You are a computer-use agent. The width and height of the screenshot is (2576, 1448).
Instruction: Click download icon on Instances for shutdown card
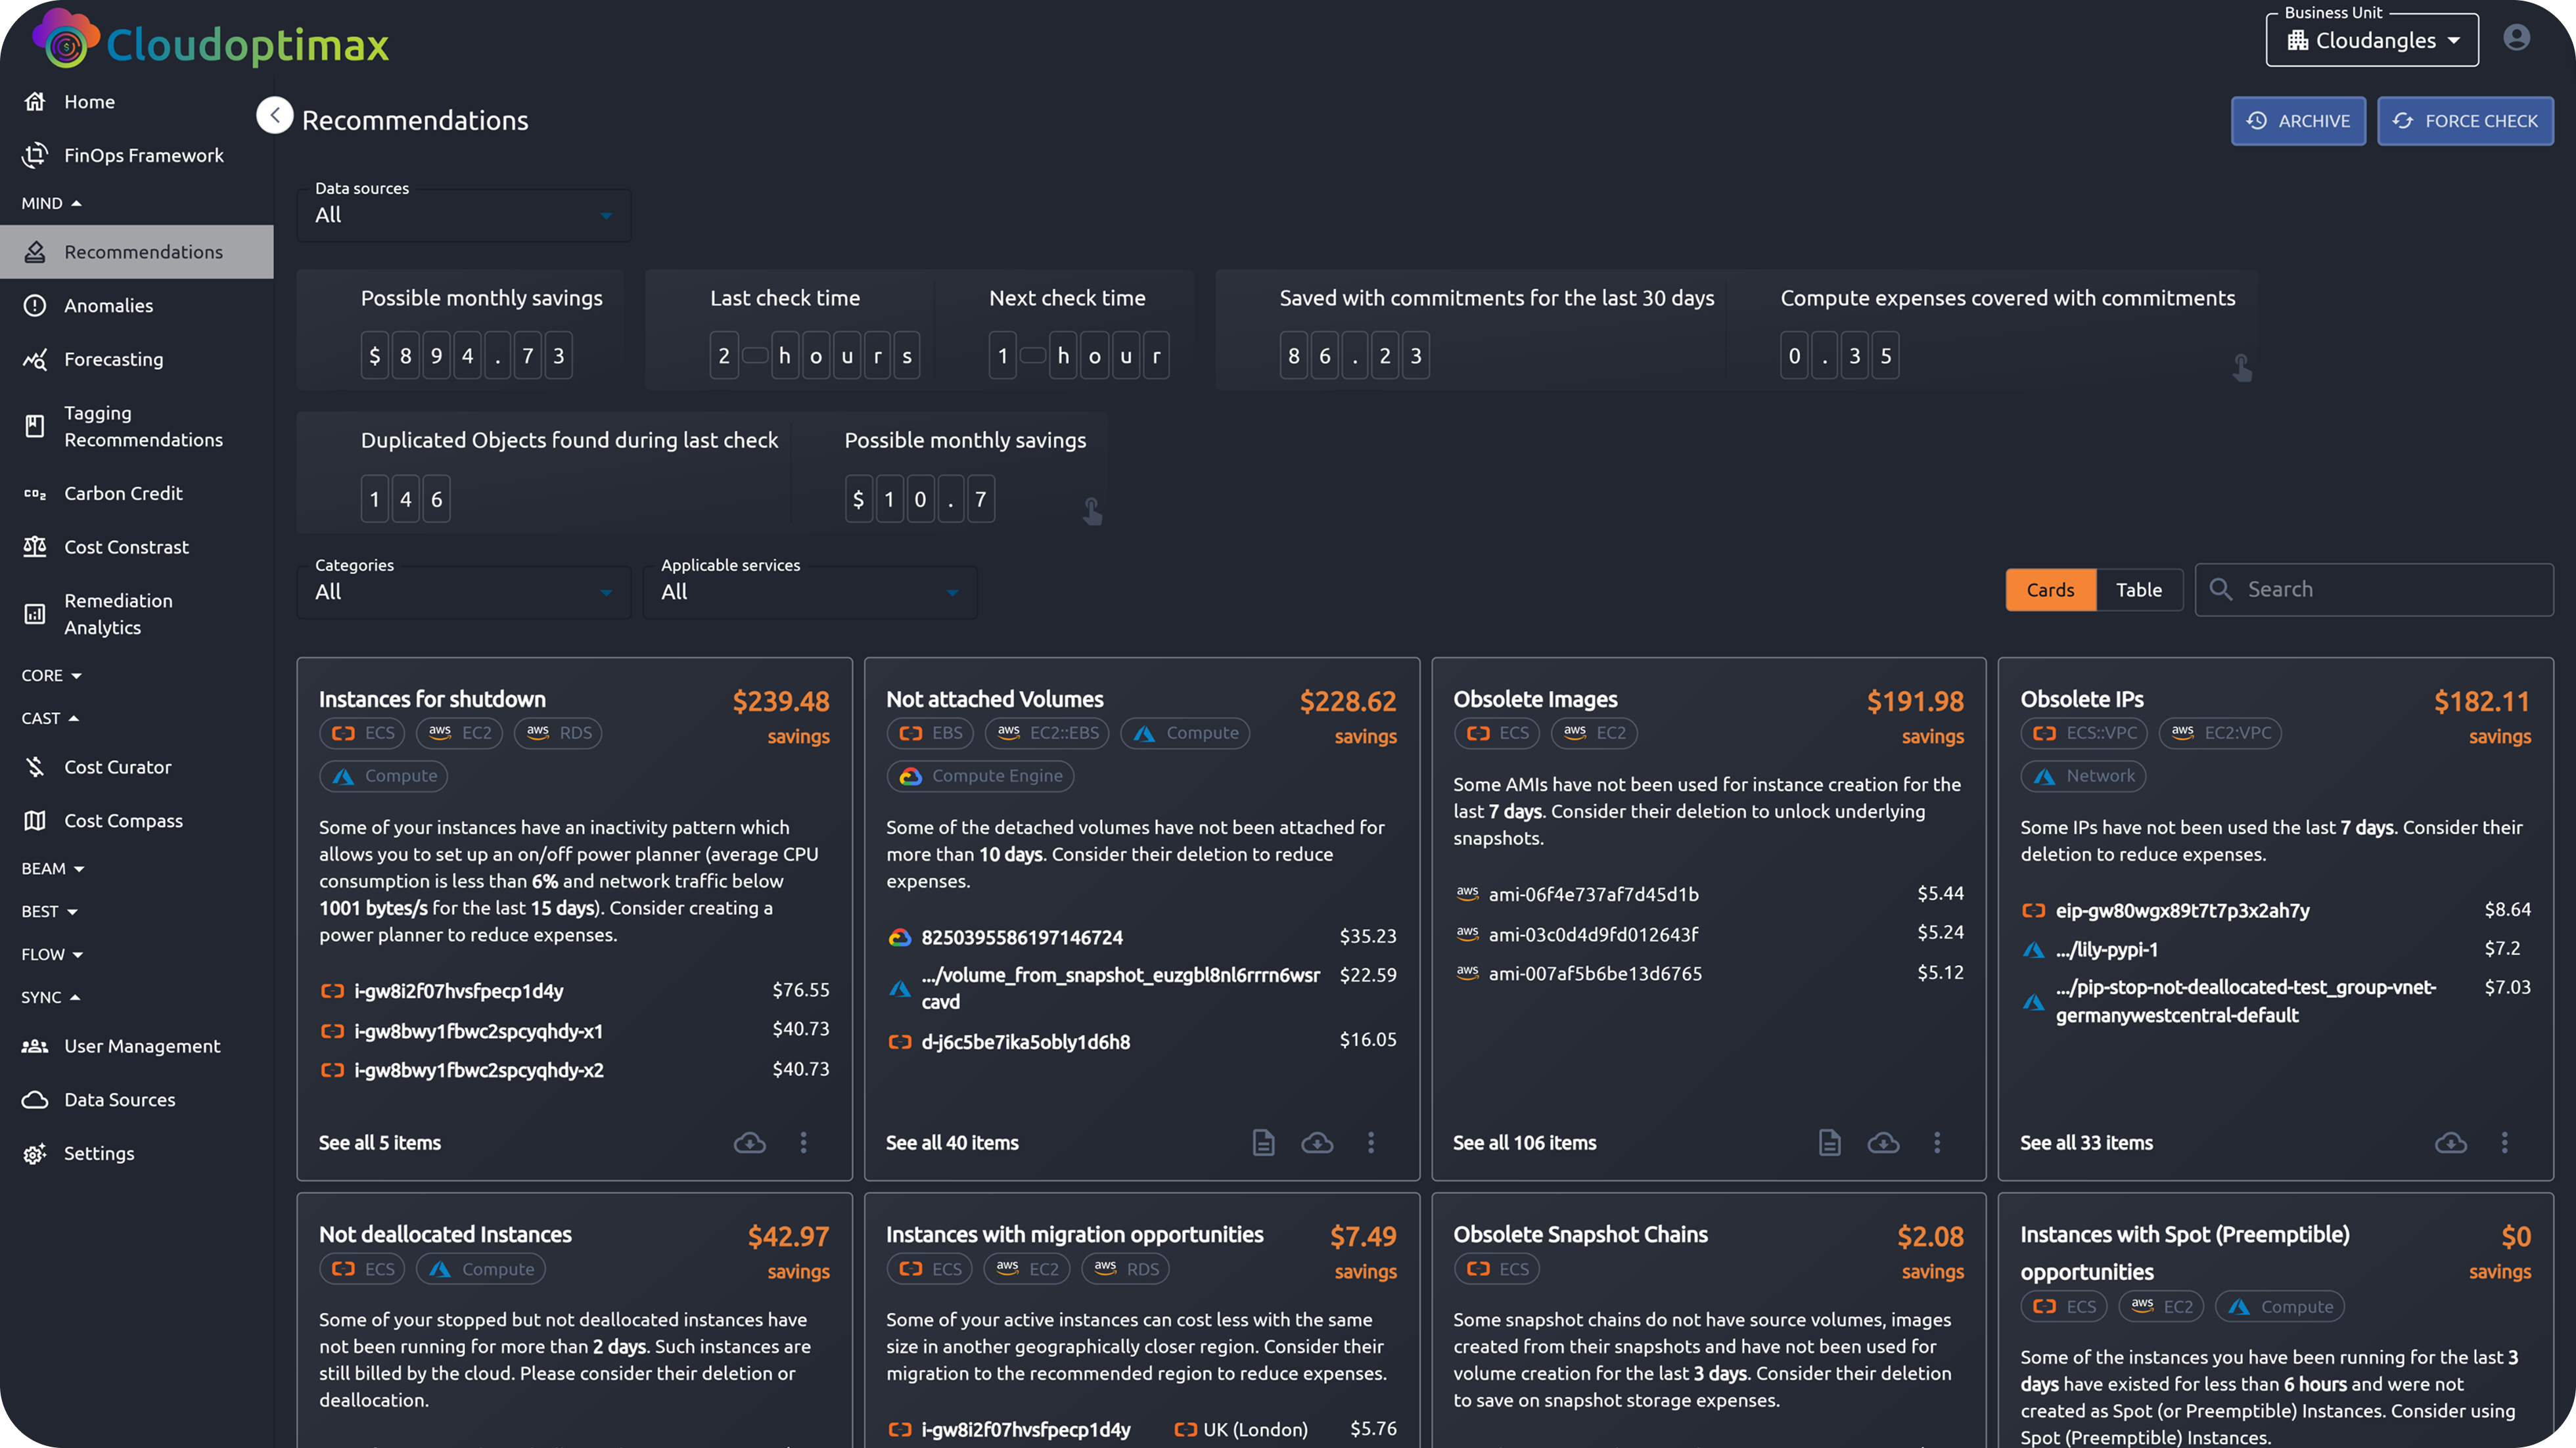(x=749, y=1142)
